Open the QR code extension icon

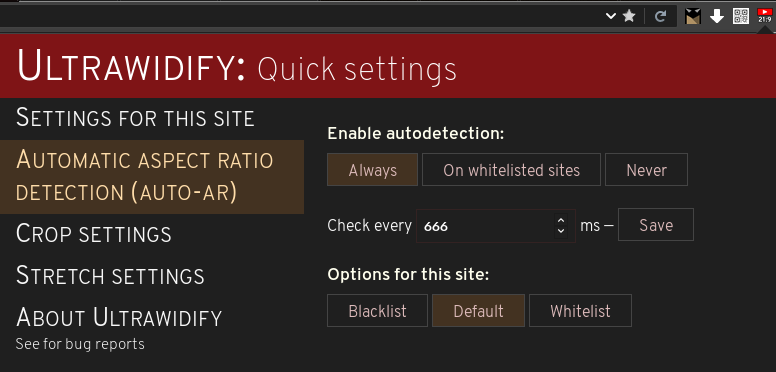click(x=740, y=16)
